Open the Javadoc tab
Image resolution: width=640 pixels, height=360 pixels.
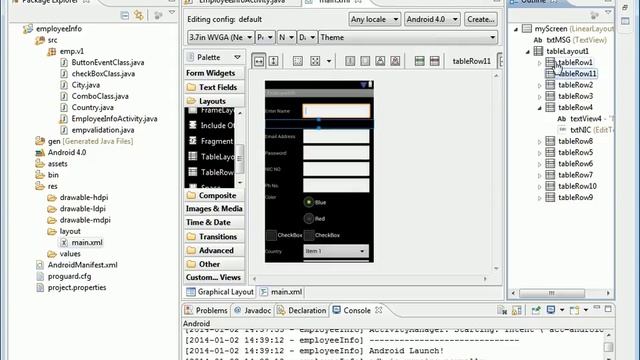[253, 311]
